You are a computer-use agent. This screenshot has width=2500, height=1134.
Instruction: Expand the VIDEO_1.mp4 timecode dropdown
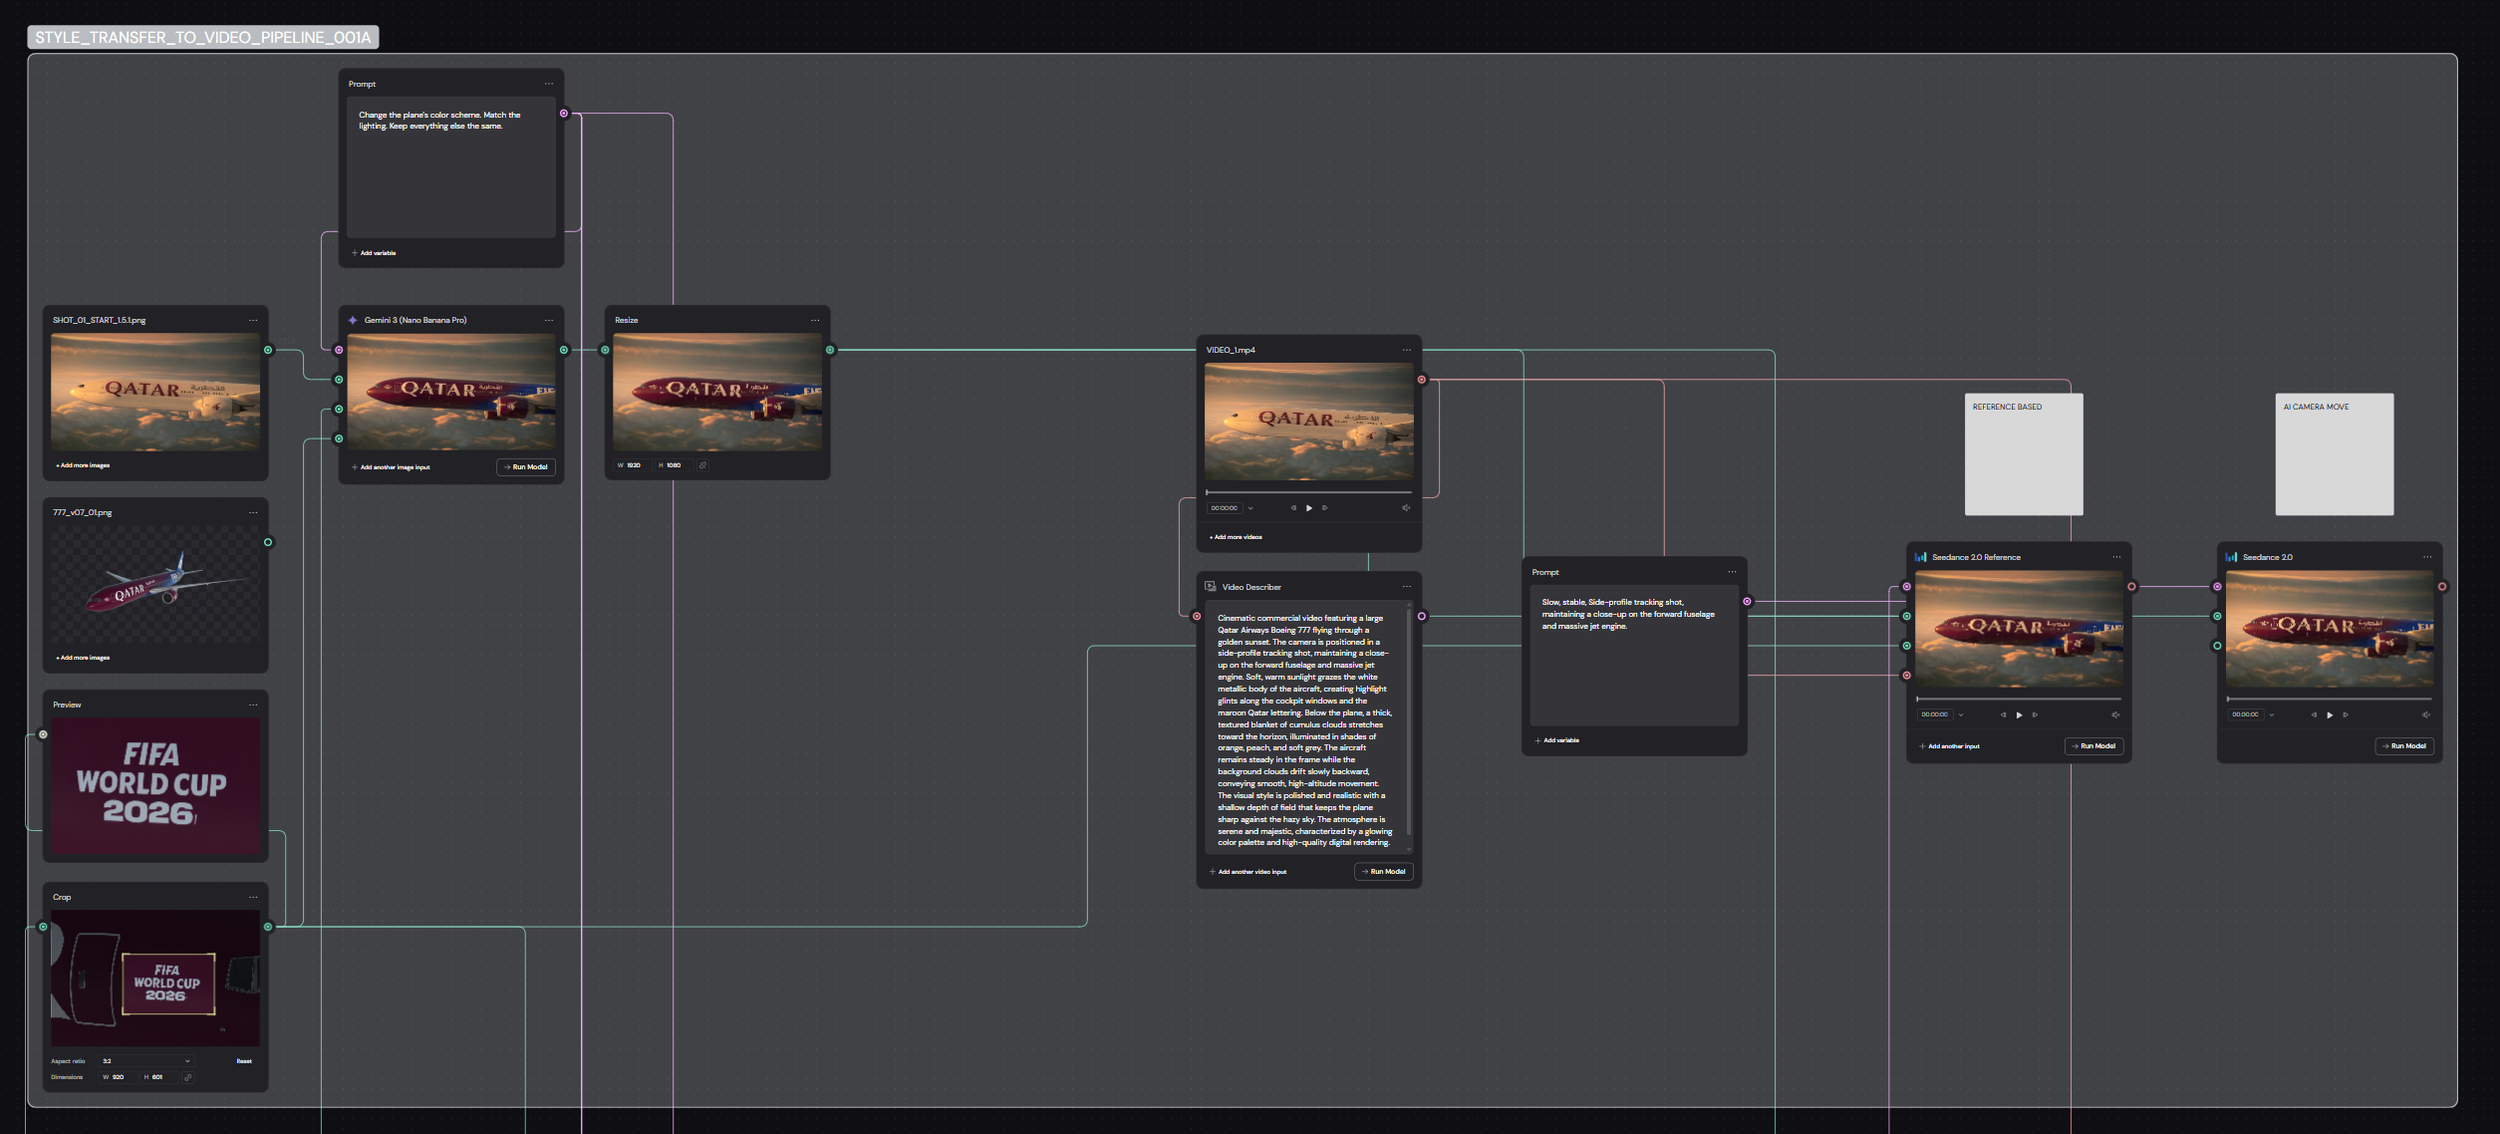(x=1250, y=508)
